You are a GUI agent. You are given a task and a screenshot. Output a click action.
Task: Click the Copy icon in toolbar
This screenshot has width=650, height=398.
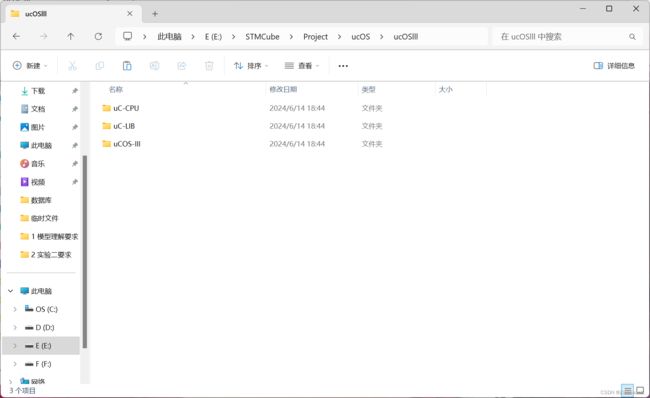pyautogui.click(x=99, y=66)
